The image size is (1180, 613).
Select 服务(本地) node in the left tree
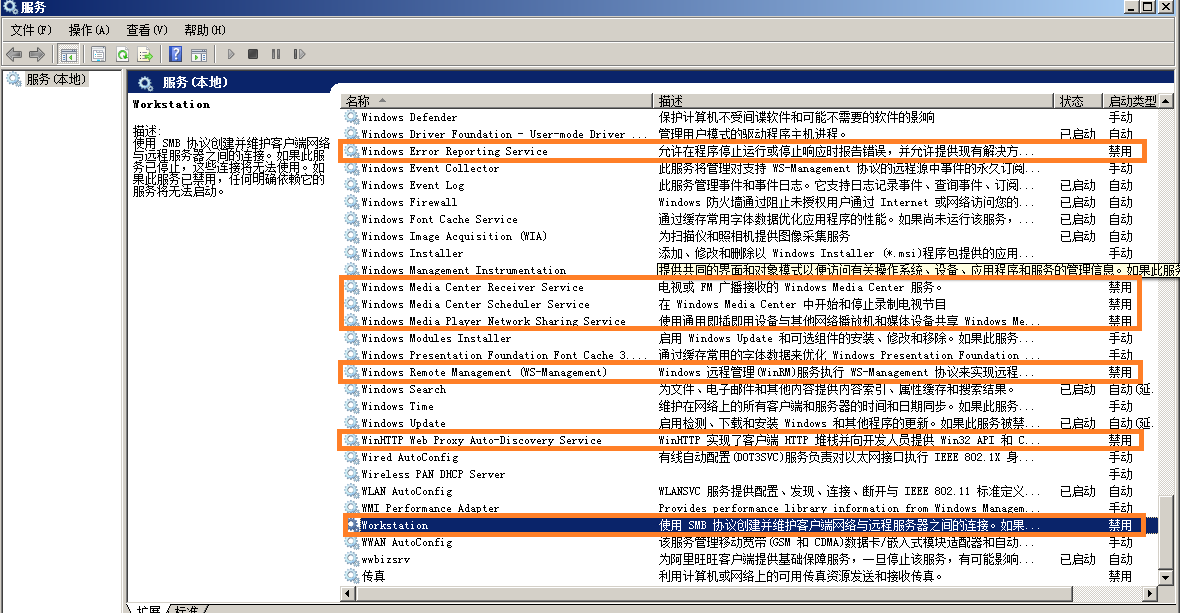(x=56, y=79)
